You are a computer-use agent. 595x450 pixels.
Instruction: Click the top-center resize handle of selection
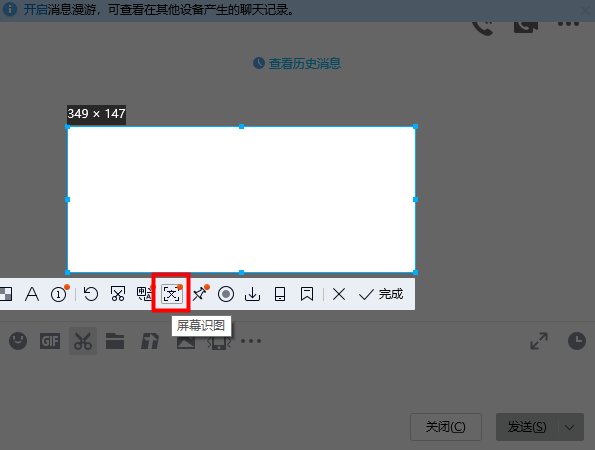click(241, 127)
